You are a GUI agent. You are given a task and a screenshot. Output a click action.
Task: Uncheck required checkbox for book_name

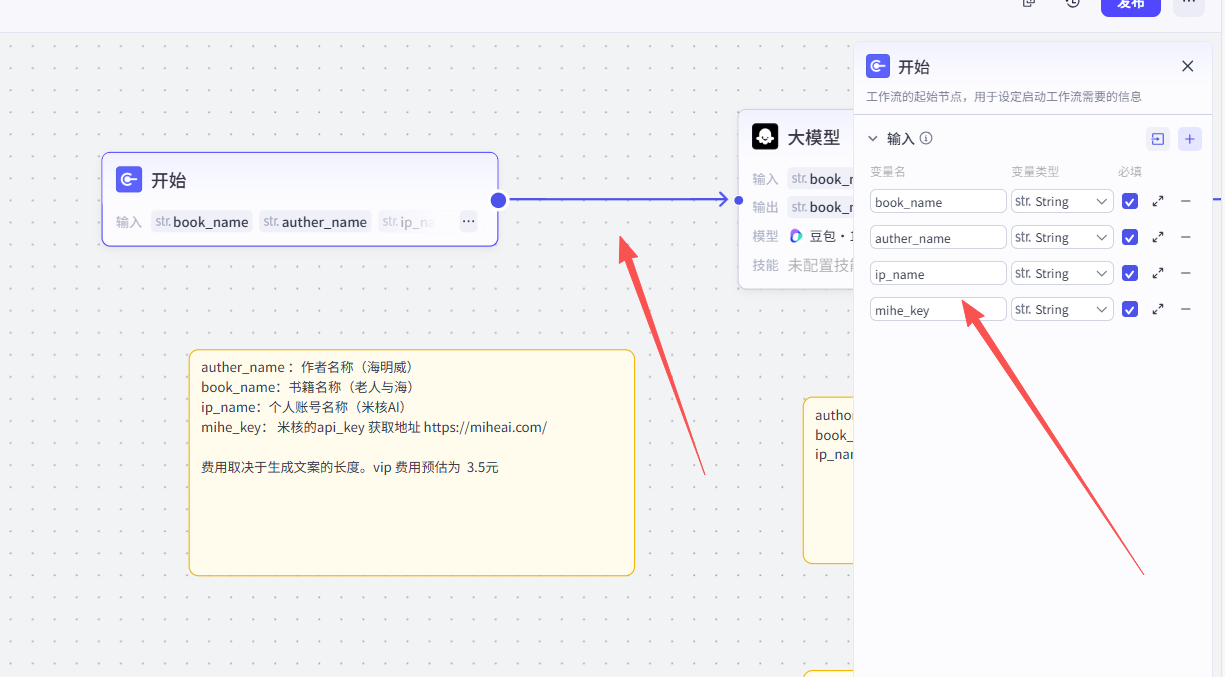point(1129,201)
